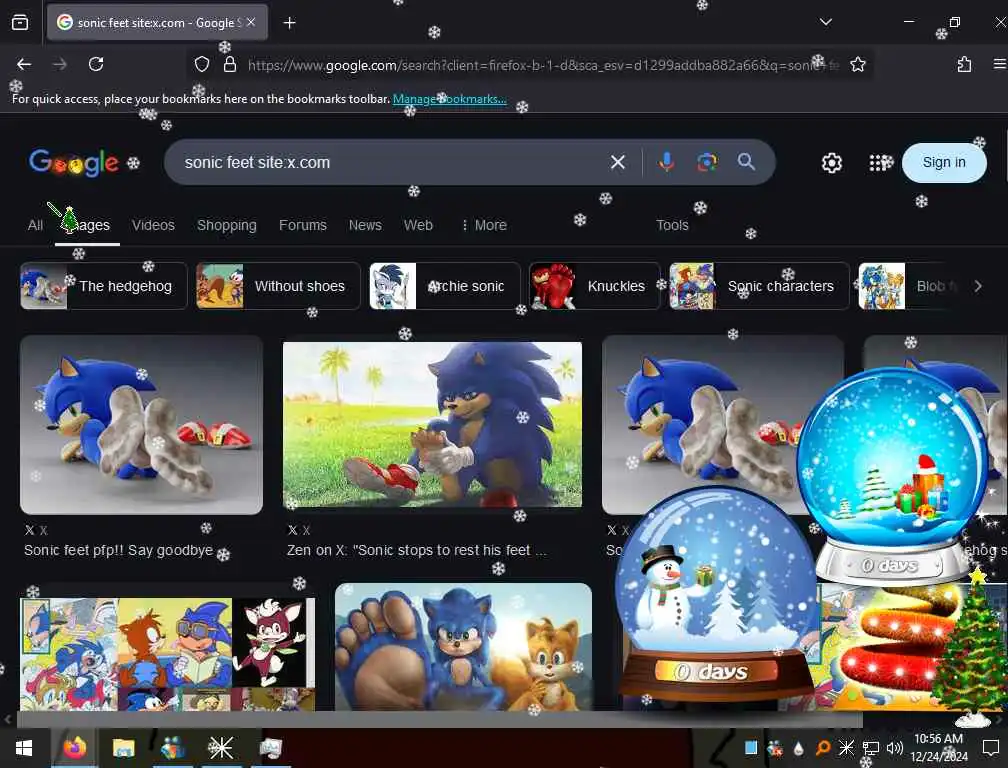Switch to the Shopping tab
1008x768 pixels.
pyautogui.click(x=226, y=225)
